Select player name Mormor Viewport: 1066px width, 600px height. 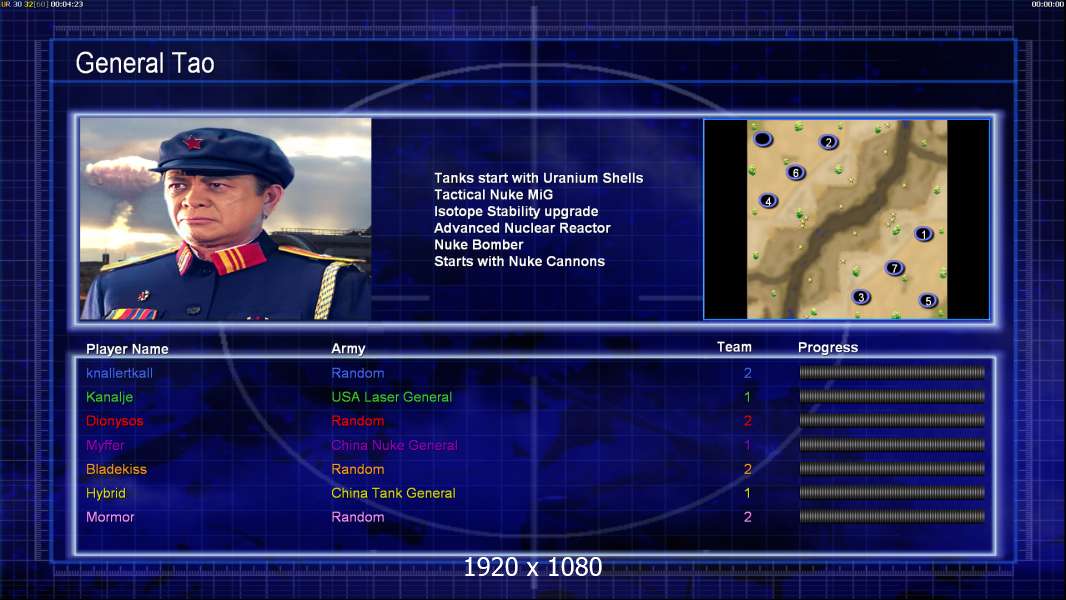coord(110,517)
